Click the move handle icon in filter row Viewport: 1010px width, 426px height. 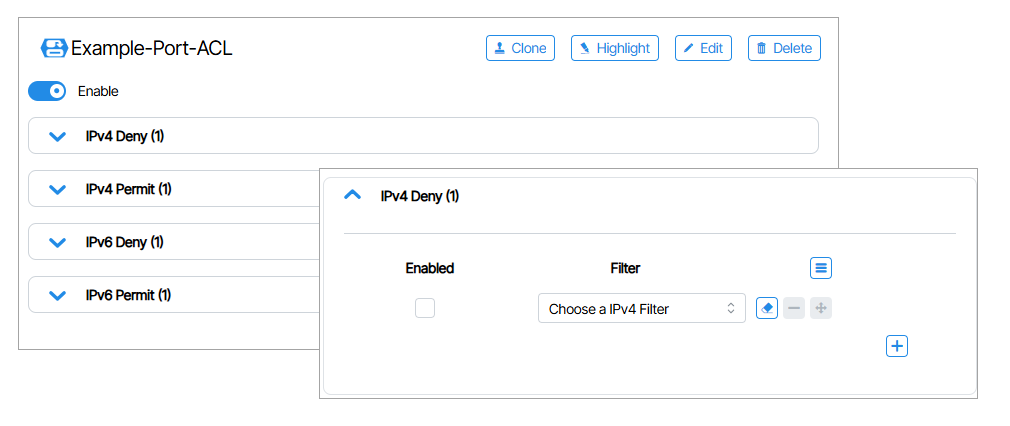pos(821,308)
